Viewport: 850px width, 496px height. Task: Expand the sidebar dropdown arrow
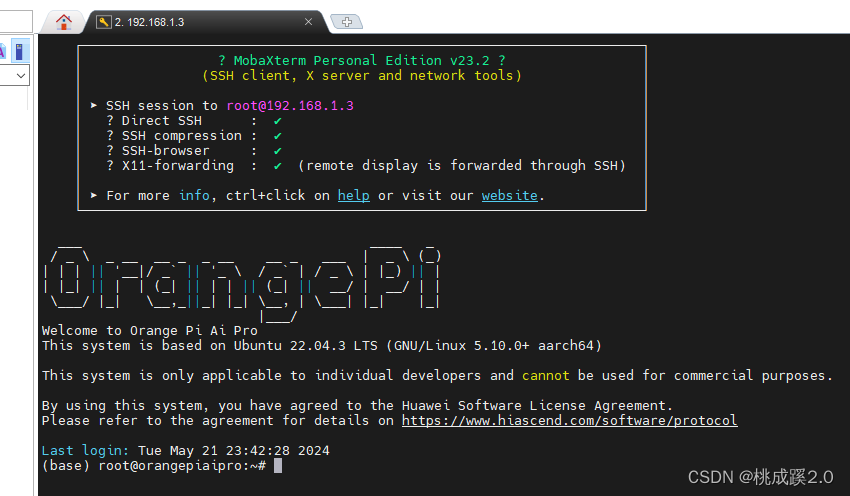point(21,76)
